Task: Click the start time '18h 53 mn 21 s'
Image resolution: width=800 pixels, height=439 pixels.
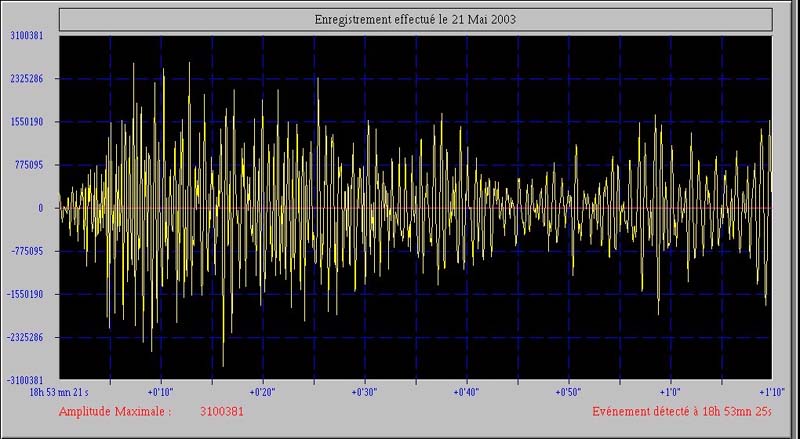Action: tap(59, 393)
